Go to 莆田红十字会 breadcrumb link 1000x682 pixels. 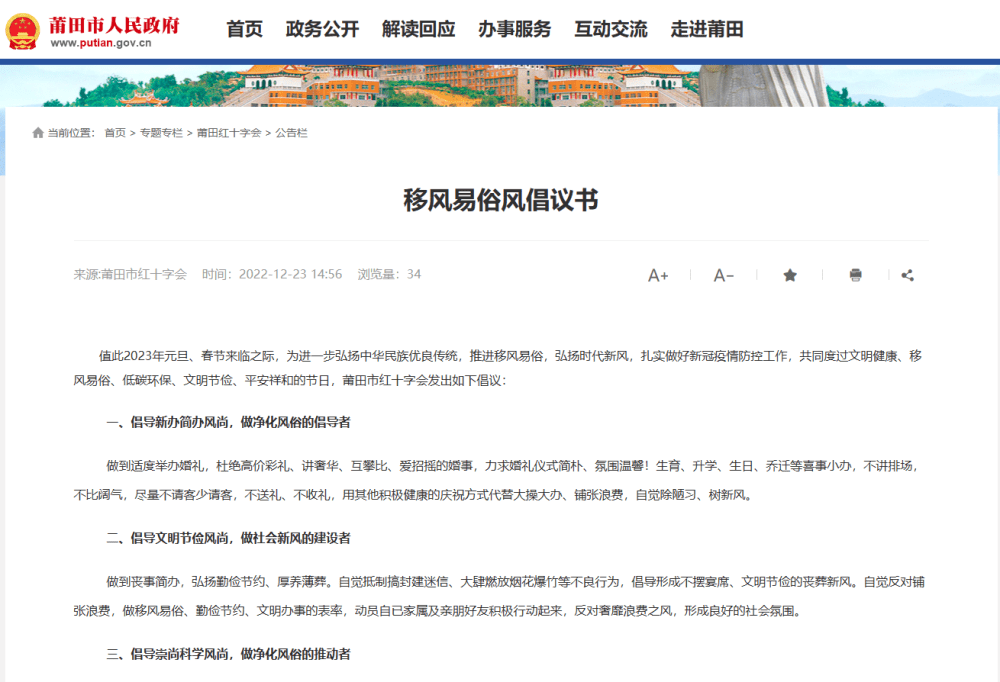pos(229,133)
